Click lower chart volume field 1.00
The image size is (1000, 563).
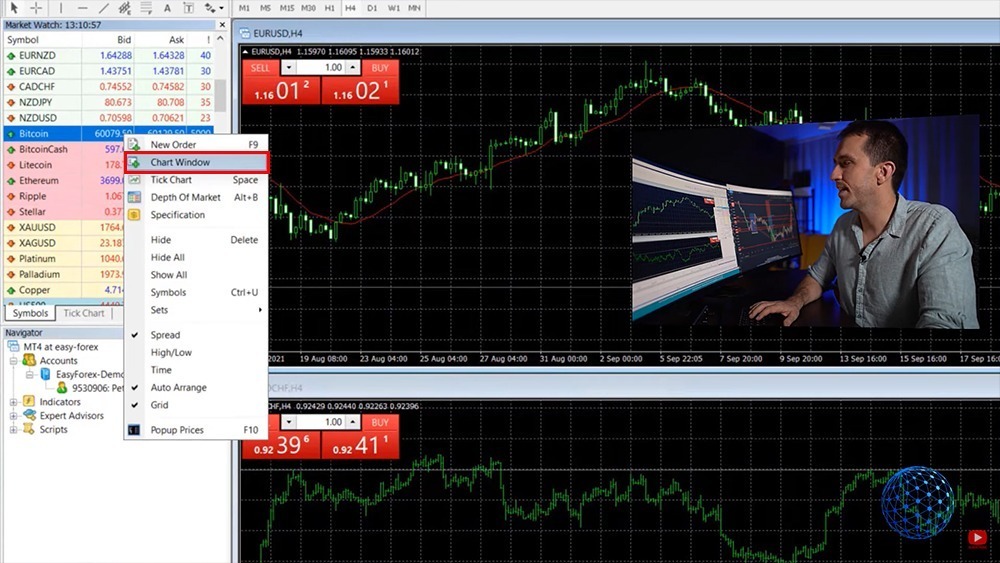point(321,422)
